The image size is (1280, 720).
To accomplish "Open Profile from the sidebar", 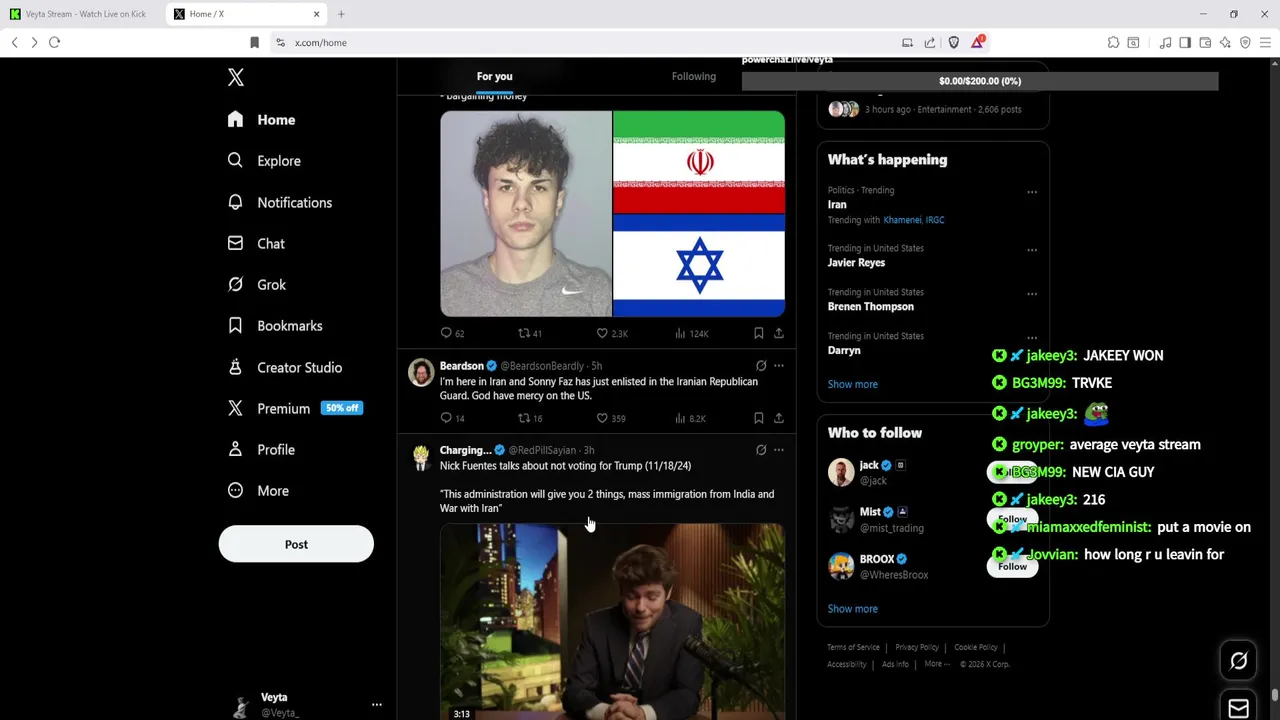I will click(x=260, y=449).
